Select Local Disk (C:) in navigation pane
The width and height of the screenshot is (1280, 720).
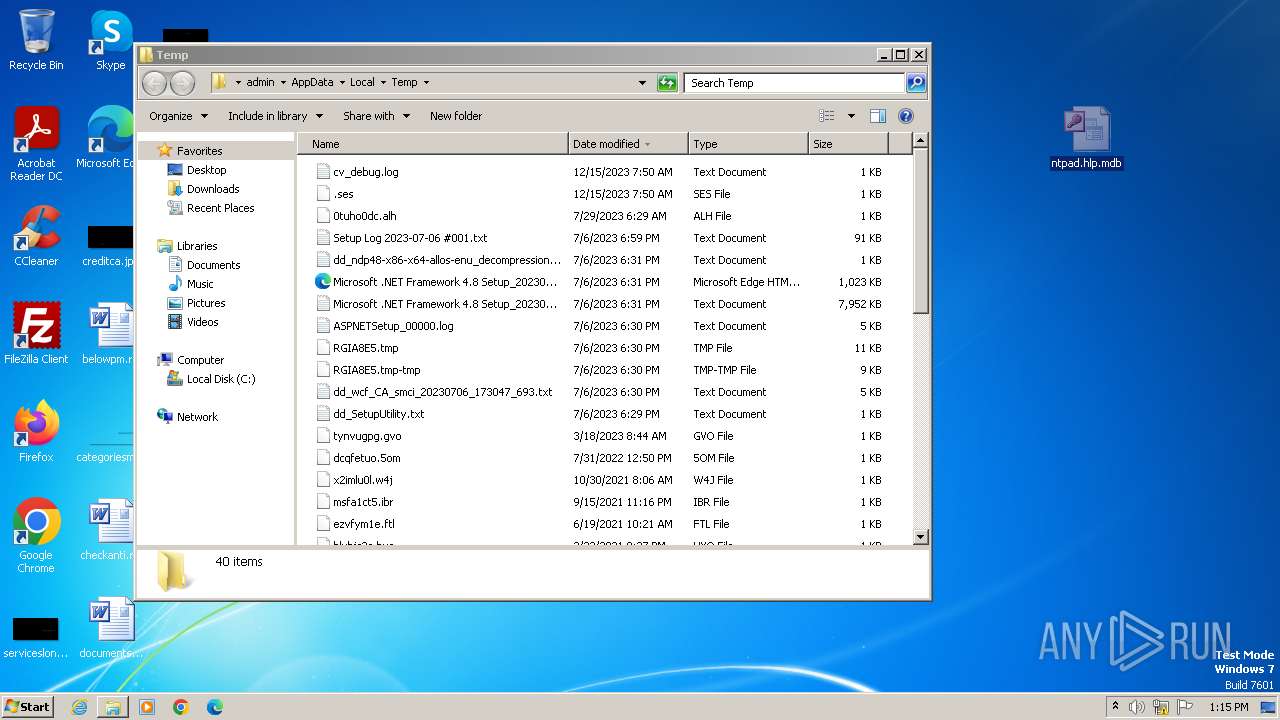point(220,379)
